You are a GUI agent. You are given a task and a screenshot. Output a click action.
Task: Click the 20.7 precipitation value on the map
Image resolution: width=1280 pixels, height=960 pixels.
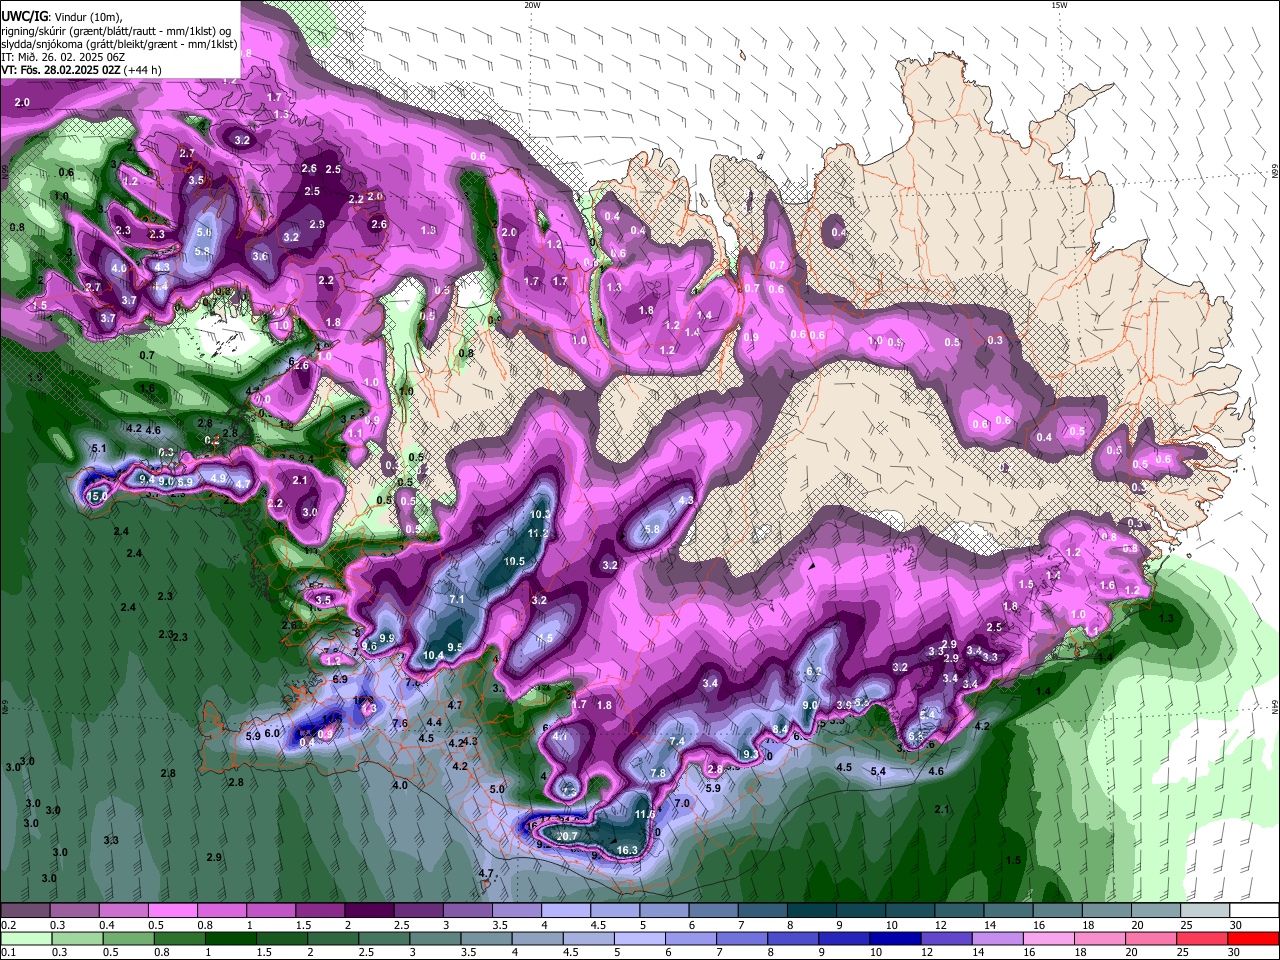coord(567,836)
